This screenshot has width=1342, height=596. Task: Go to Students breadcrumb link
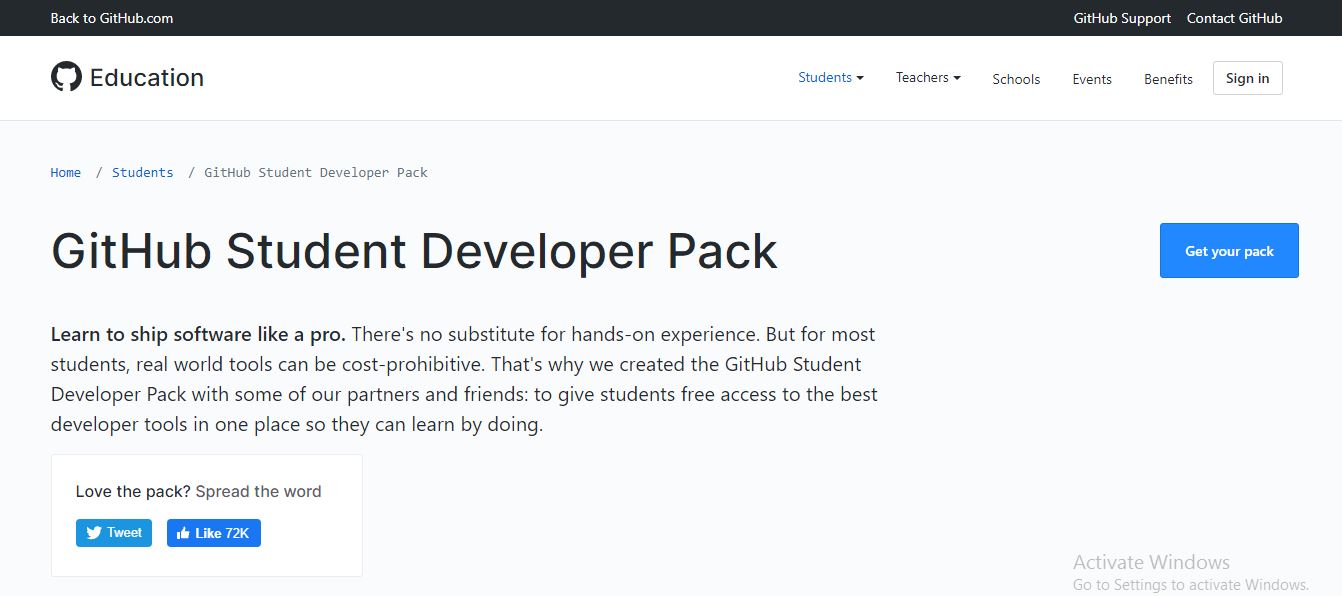tap(143, 172)
